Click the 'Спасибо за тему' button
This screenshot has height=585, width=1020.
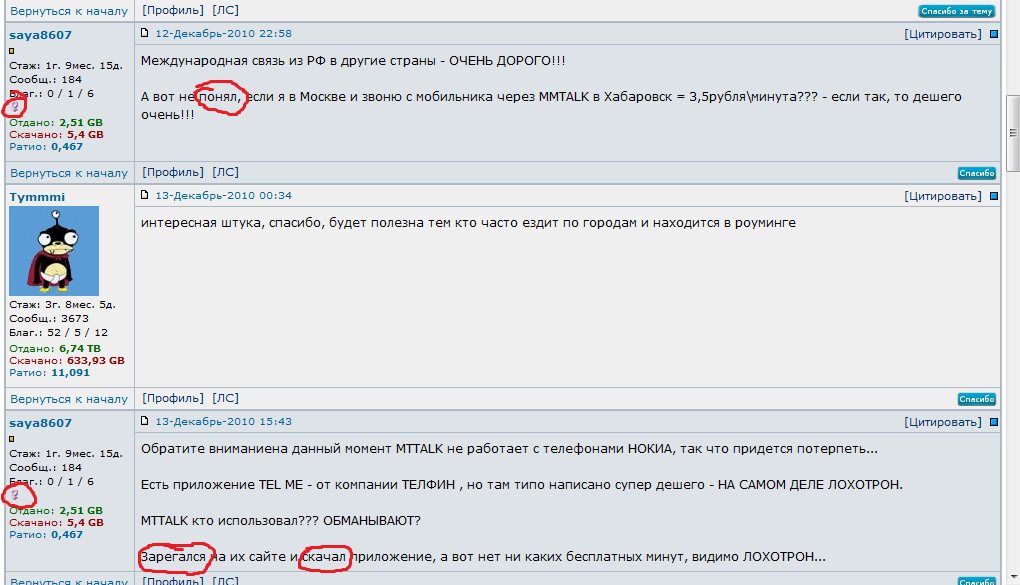coord(956,11)
